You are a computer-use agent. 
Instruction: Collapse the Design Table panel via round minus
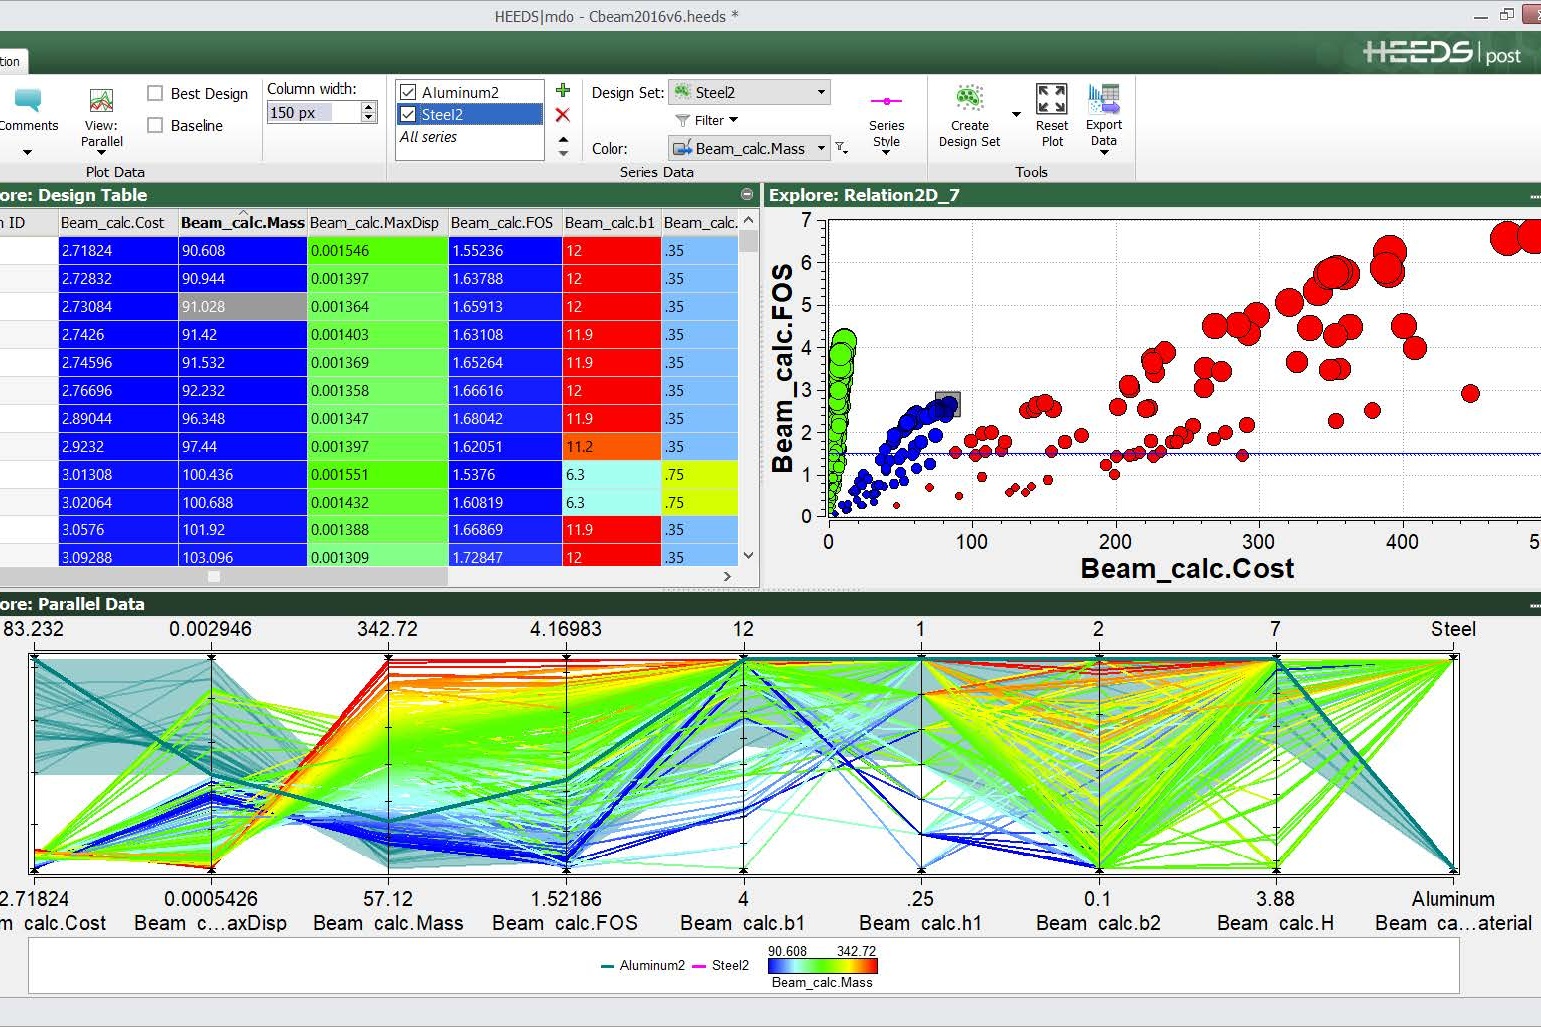click(x=747, y=194)
